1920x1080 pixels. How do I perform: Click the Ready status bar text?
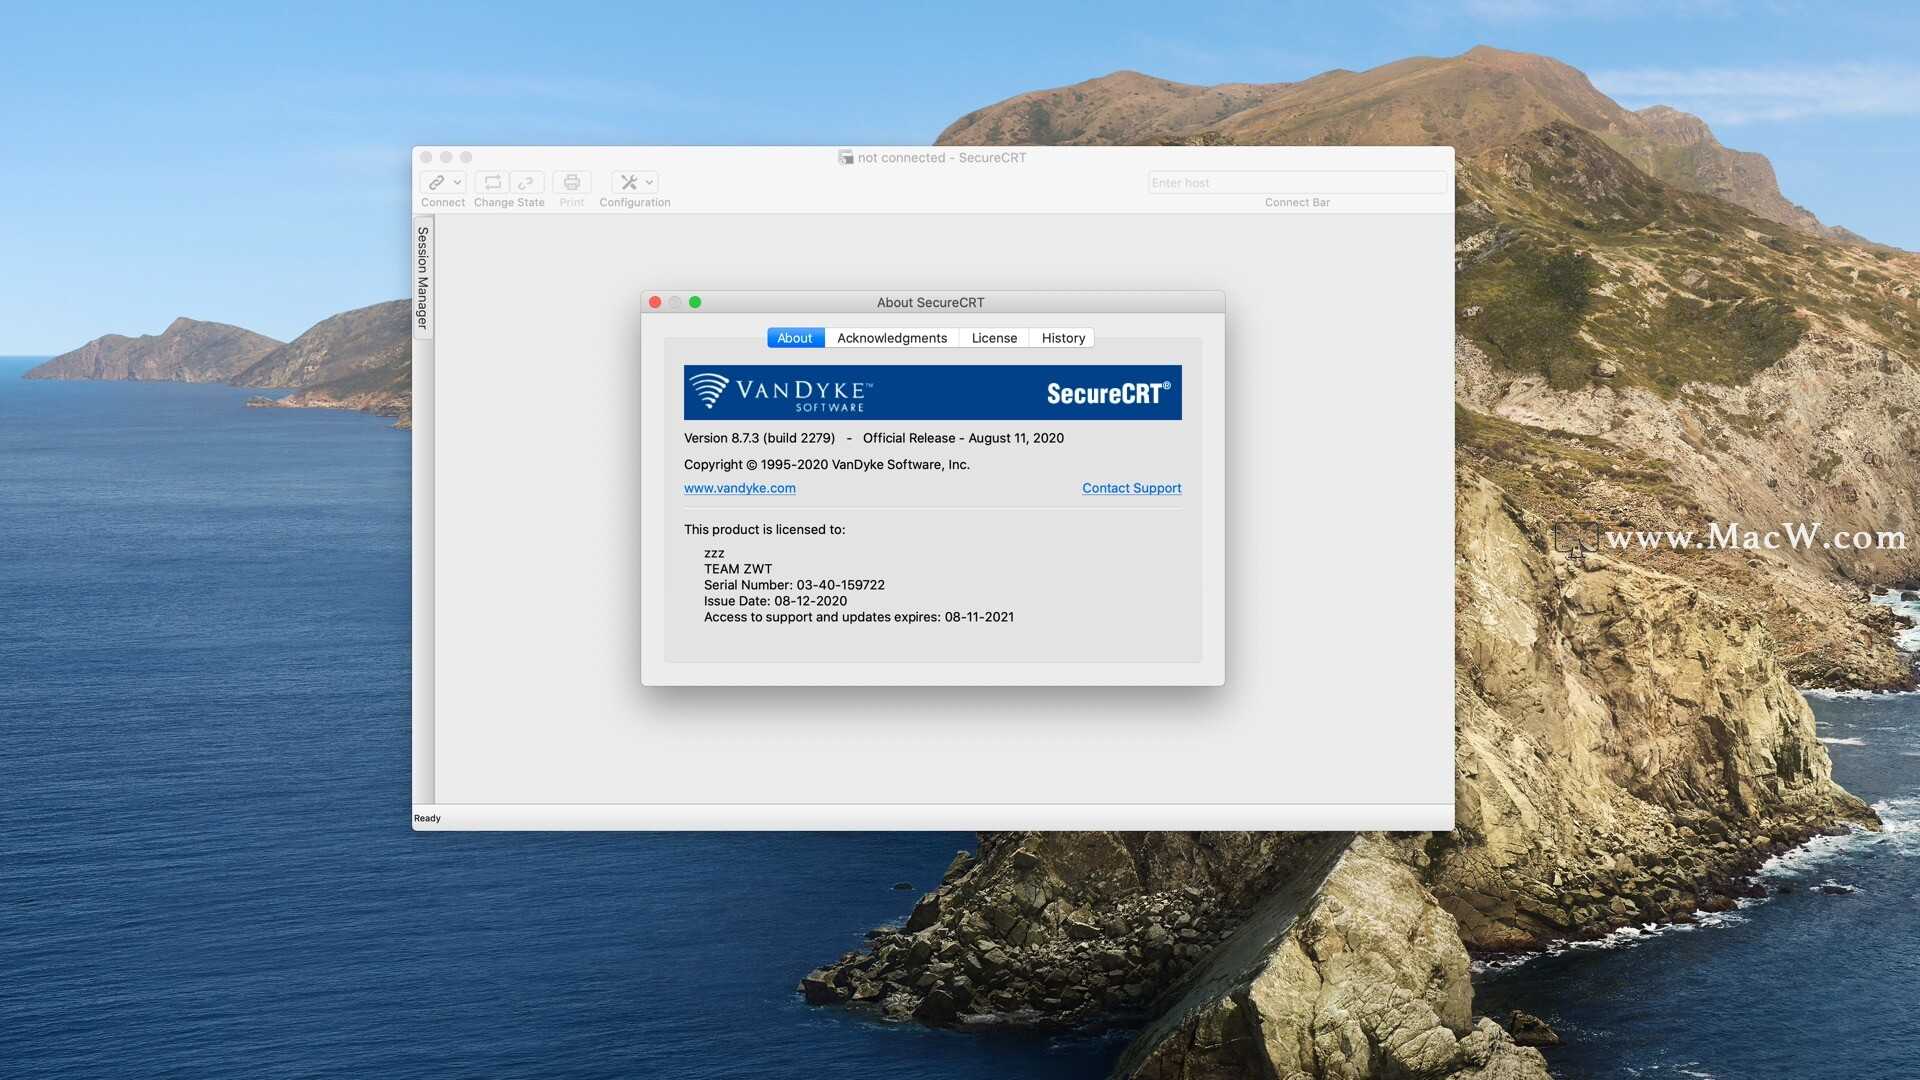pyautogui.click(x=427, y=818)
